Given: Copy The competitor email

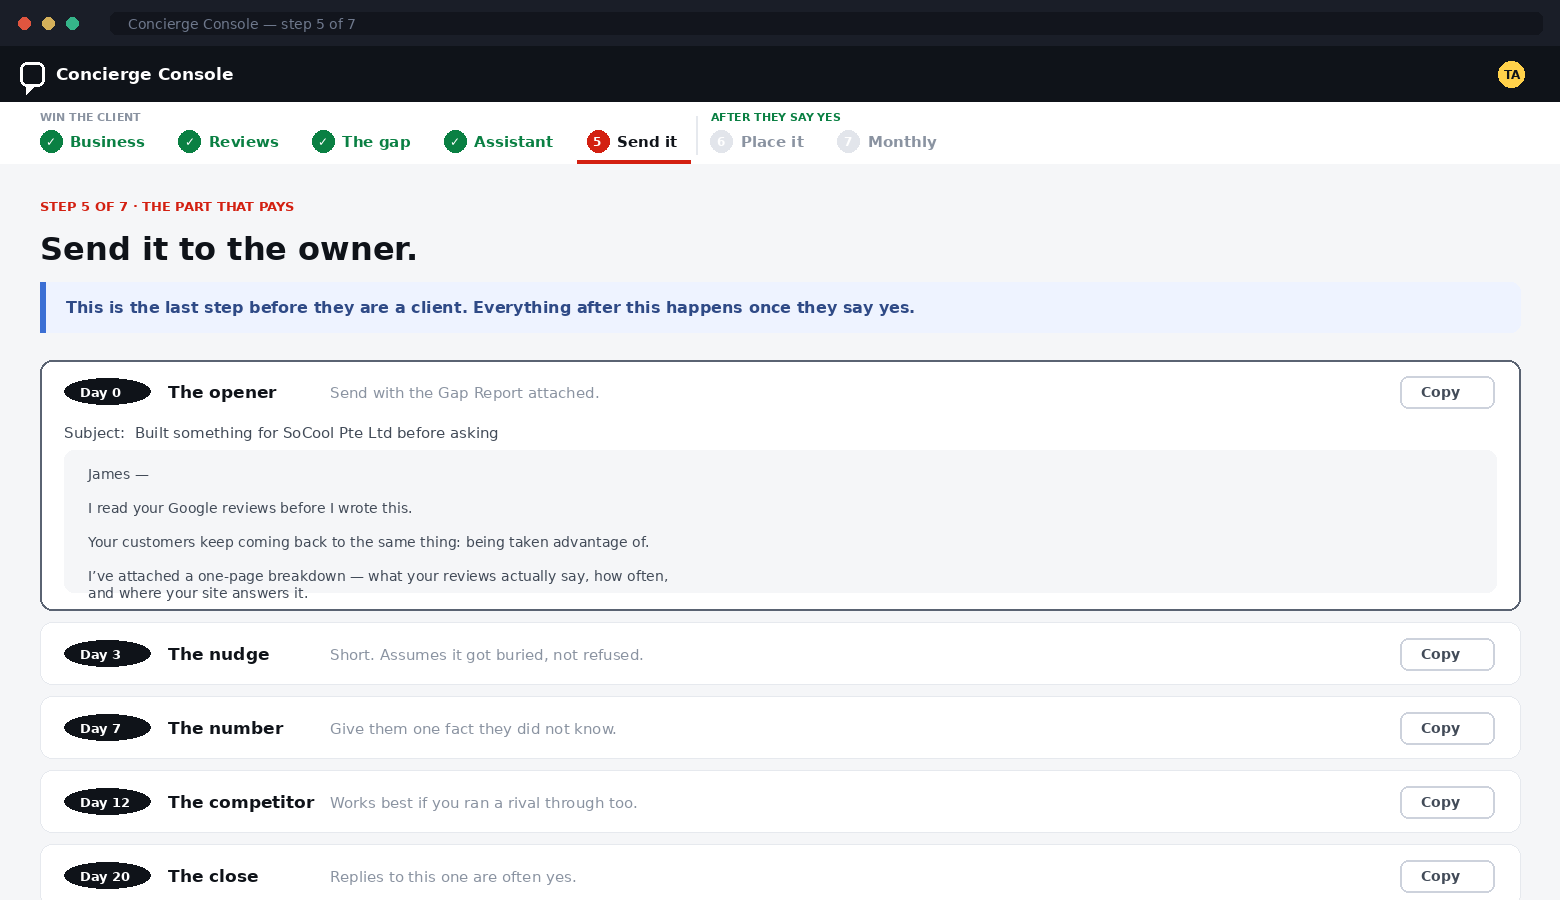Looking at the screenshot, I should coord(1447,803).
